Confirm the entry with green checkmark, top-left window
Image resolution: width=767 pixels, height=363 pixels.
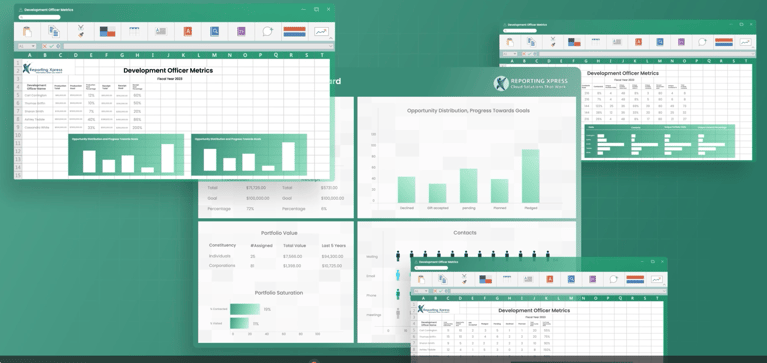pos(51,46)
